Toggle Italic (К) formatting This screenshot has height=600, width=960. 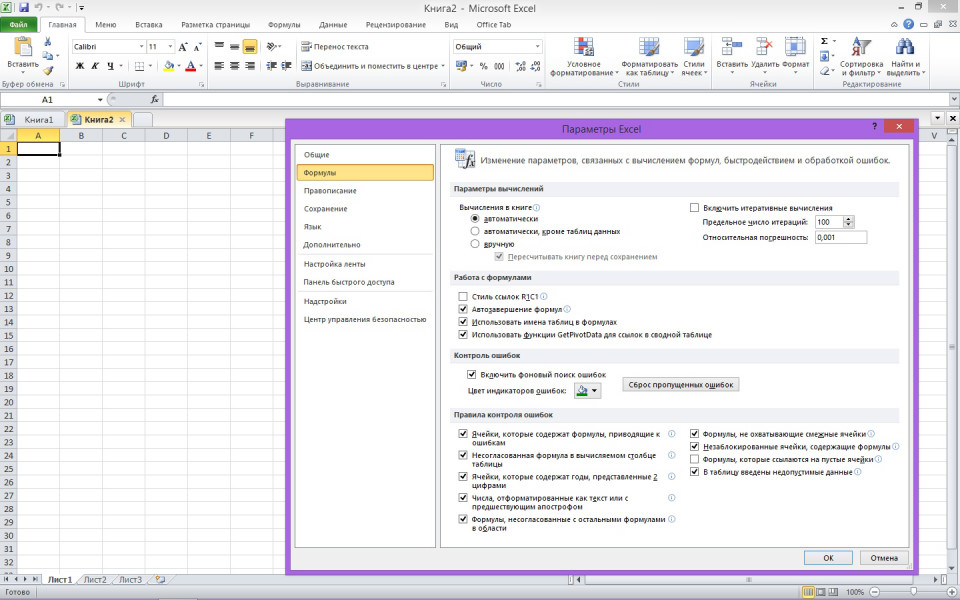tap(95, 66)
